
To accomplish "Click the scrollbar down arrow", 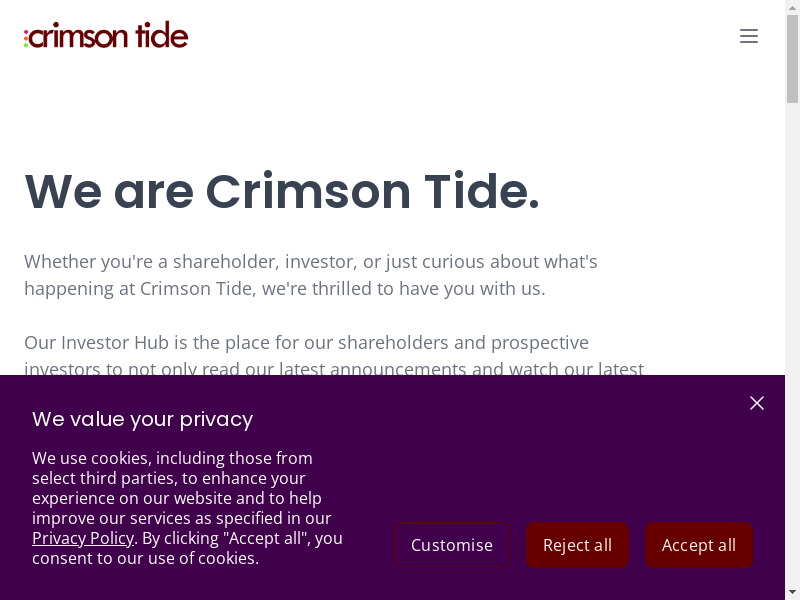I will [x=792, y=592].
